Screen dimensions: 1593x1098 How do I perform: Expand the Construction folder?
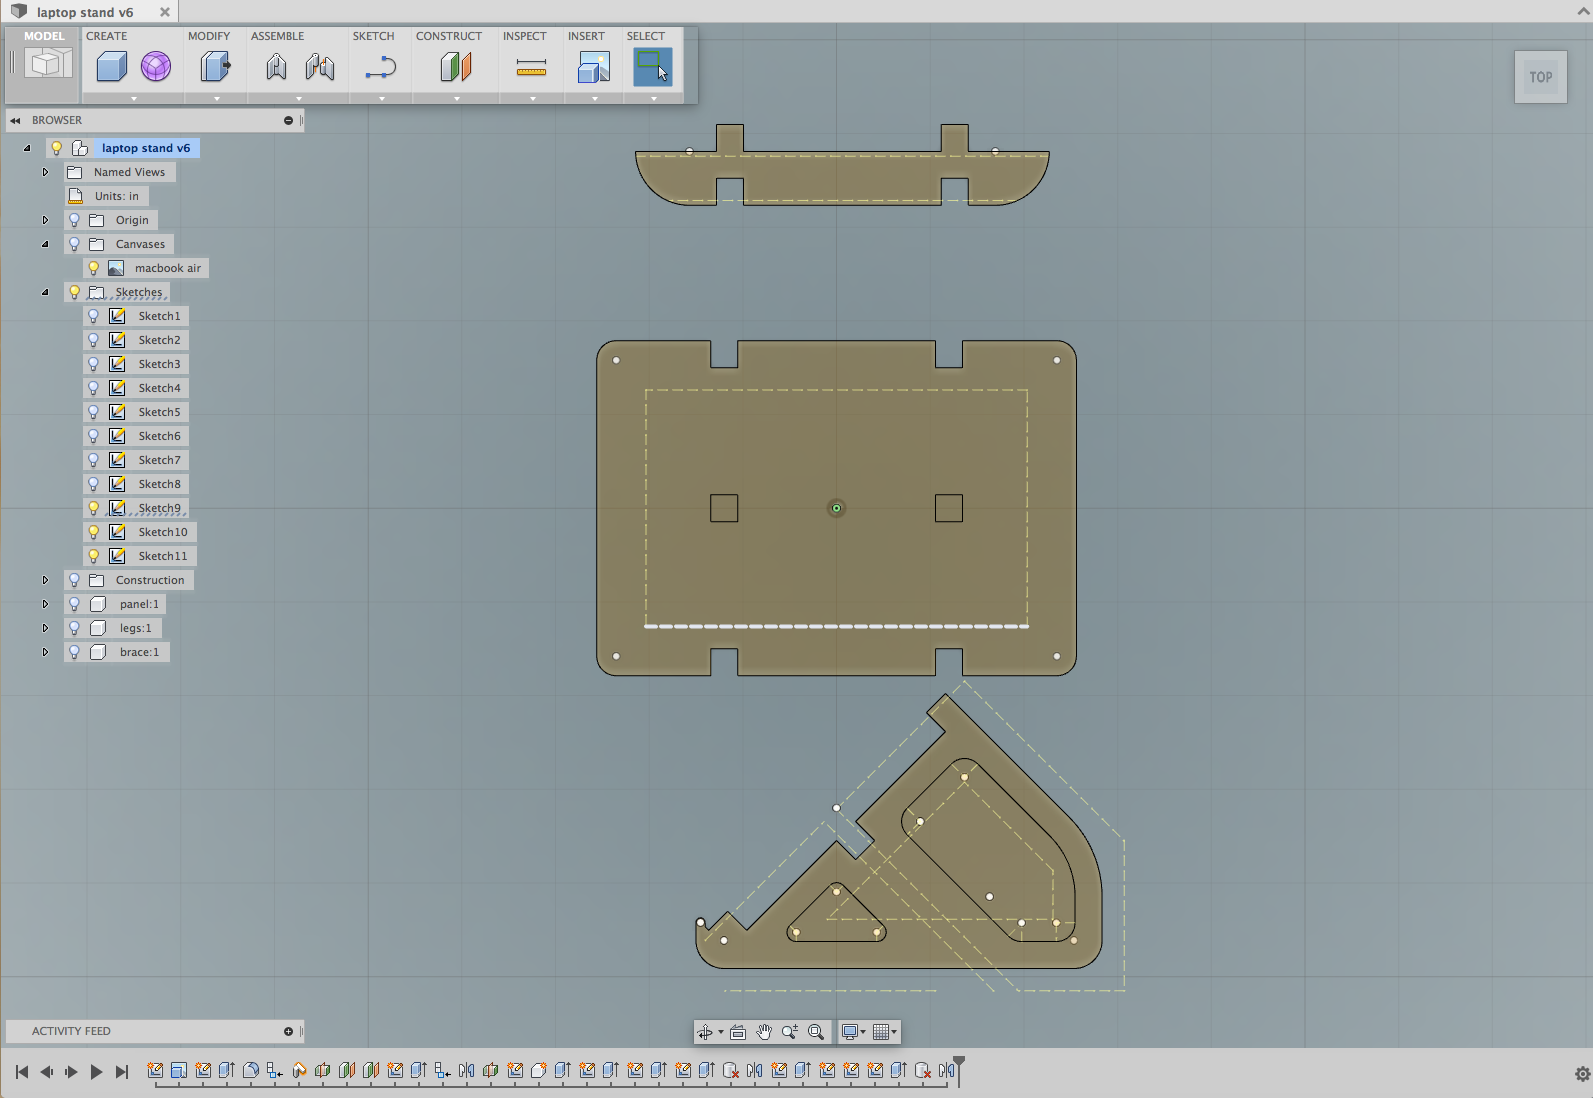pyautogui.click(x=45, y=580)
